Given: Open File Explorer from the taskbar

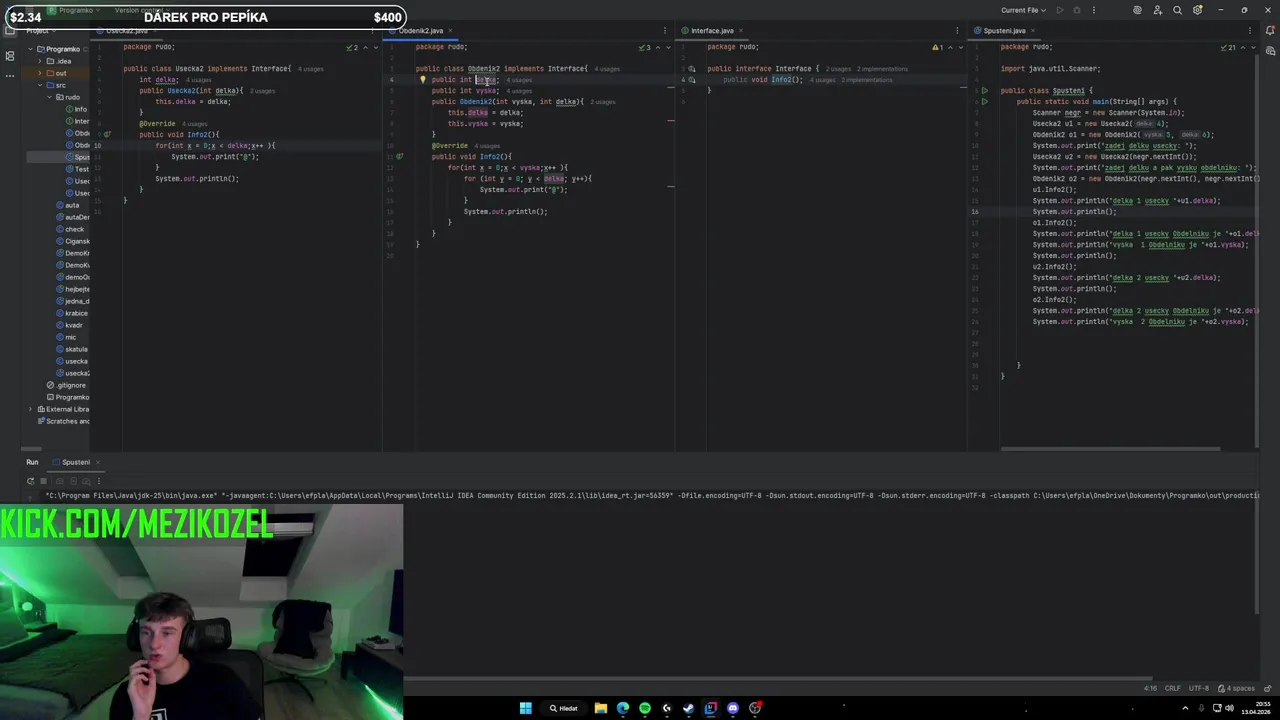Looking at the screenshot, I should pyautogui.click(x=601, y=708).
